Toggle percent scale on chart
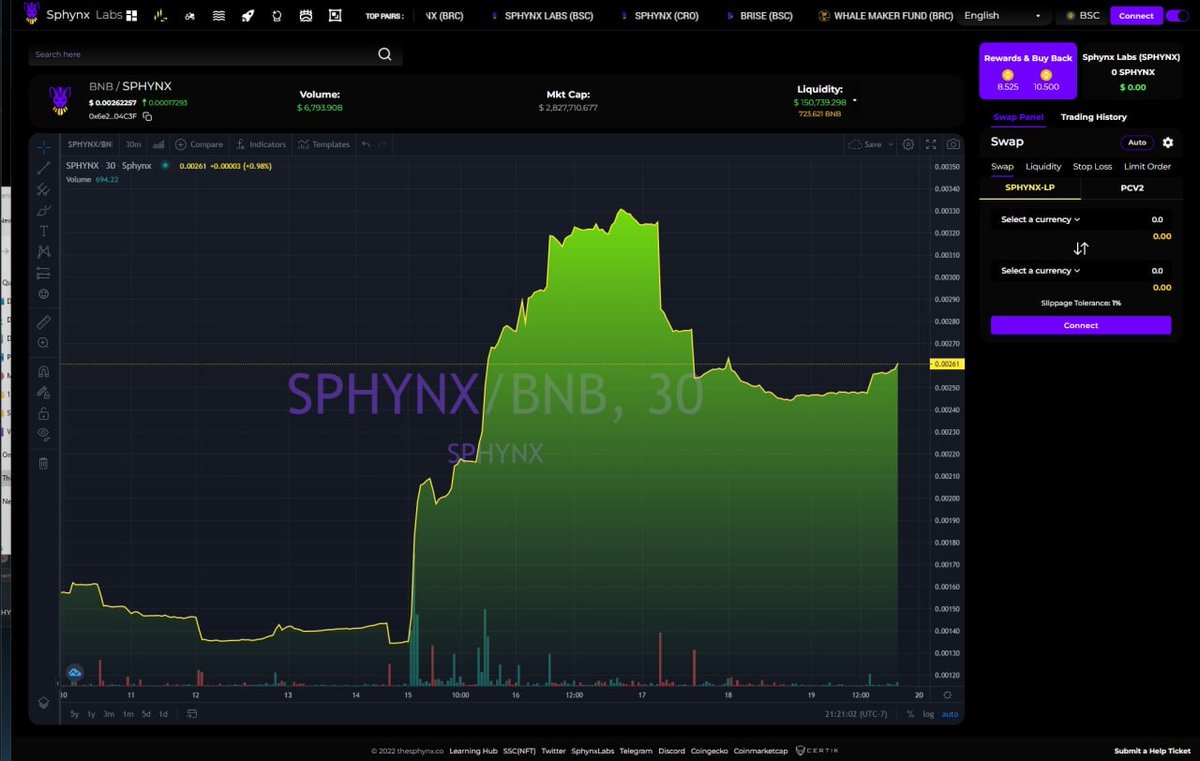 910,714
